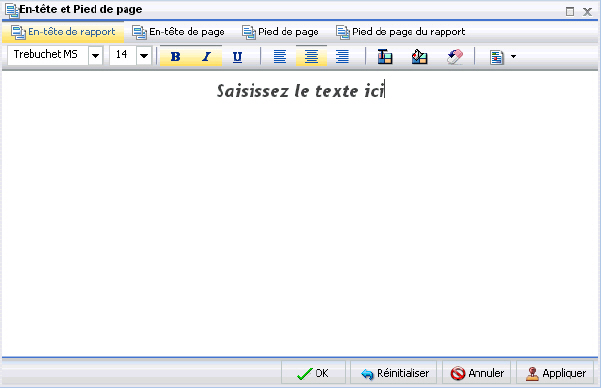This screenshot has width=602, height=389.
Task: Expand the font size 14 dropdown arrow
Action: pyautogui.click(x=144, y=56)
